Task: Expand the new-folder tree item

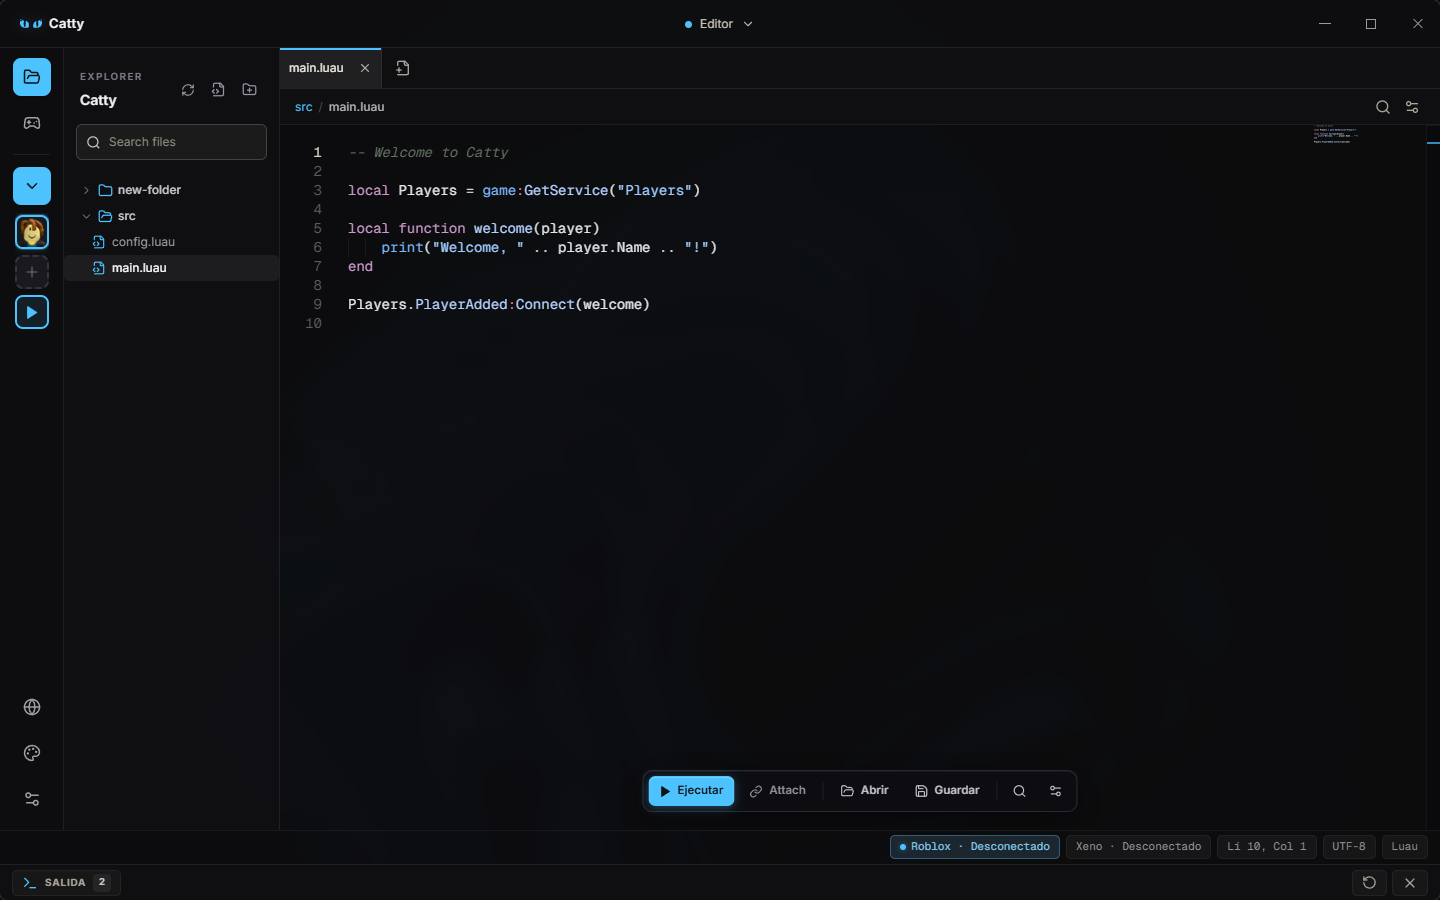Action: point(171,190)
